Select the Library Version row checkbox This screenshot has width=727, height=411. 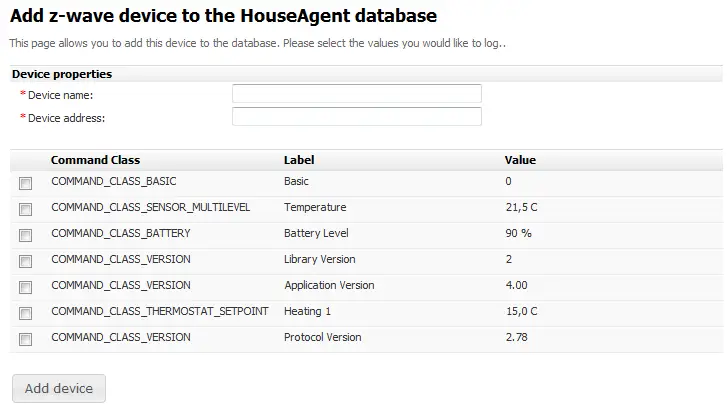pos(26,261)
